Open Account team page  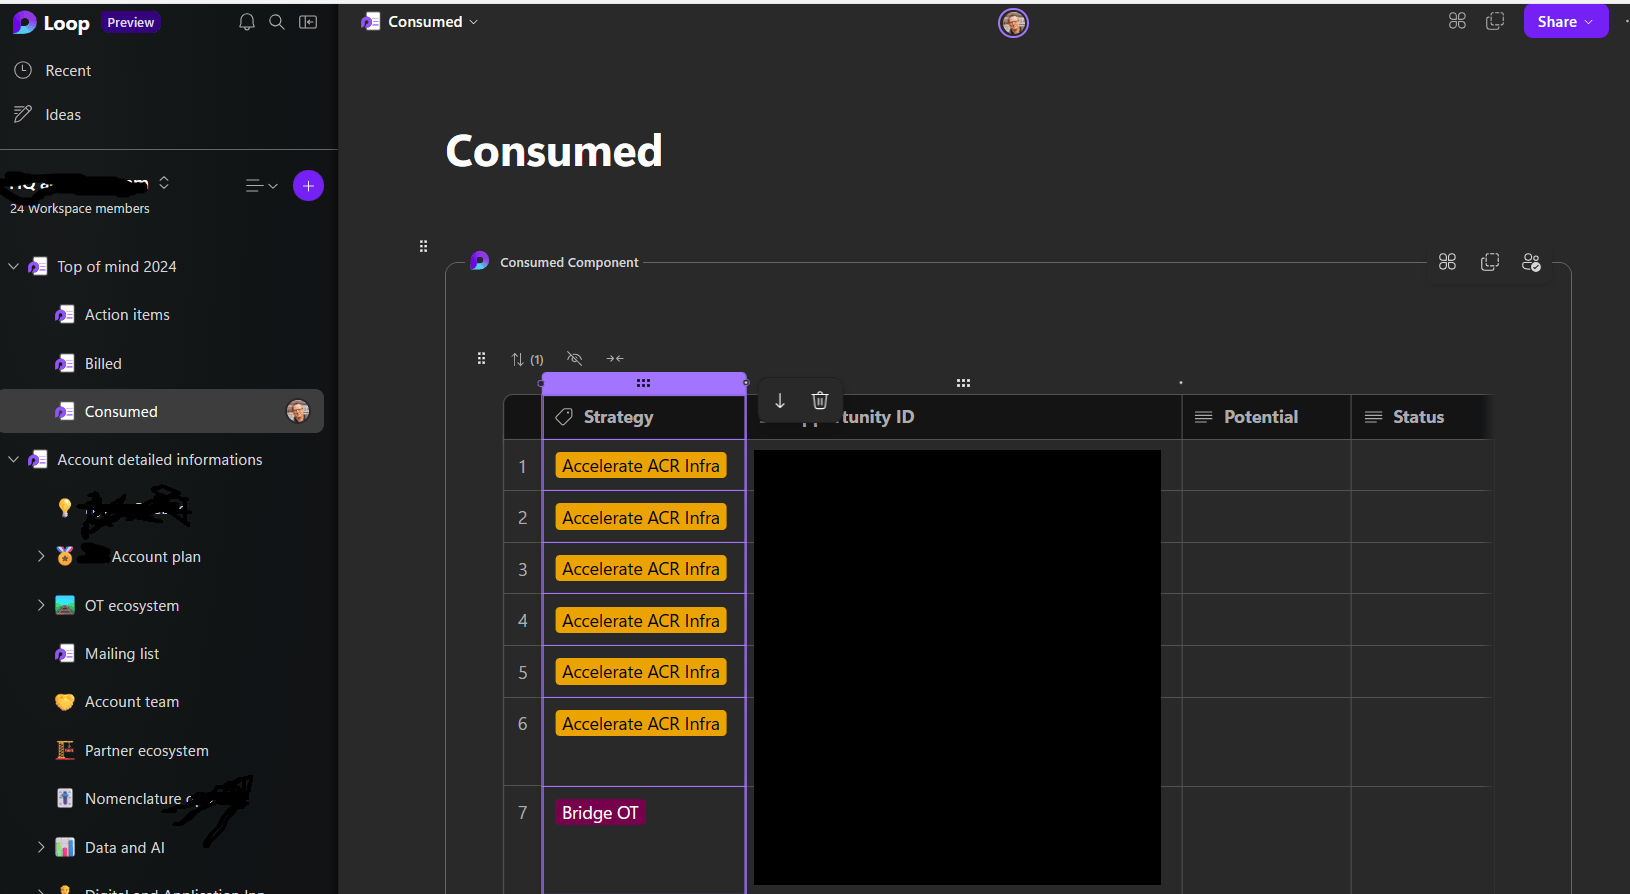132,702
